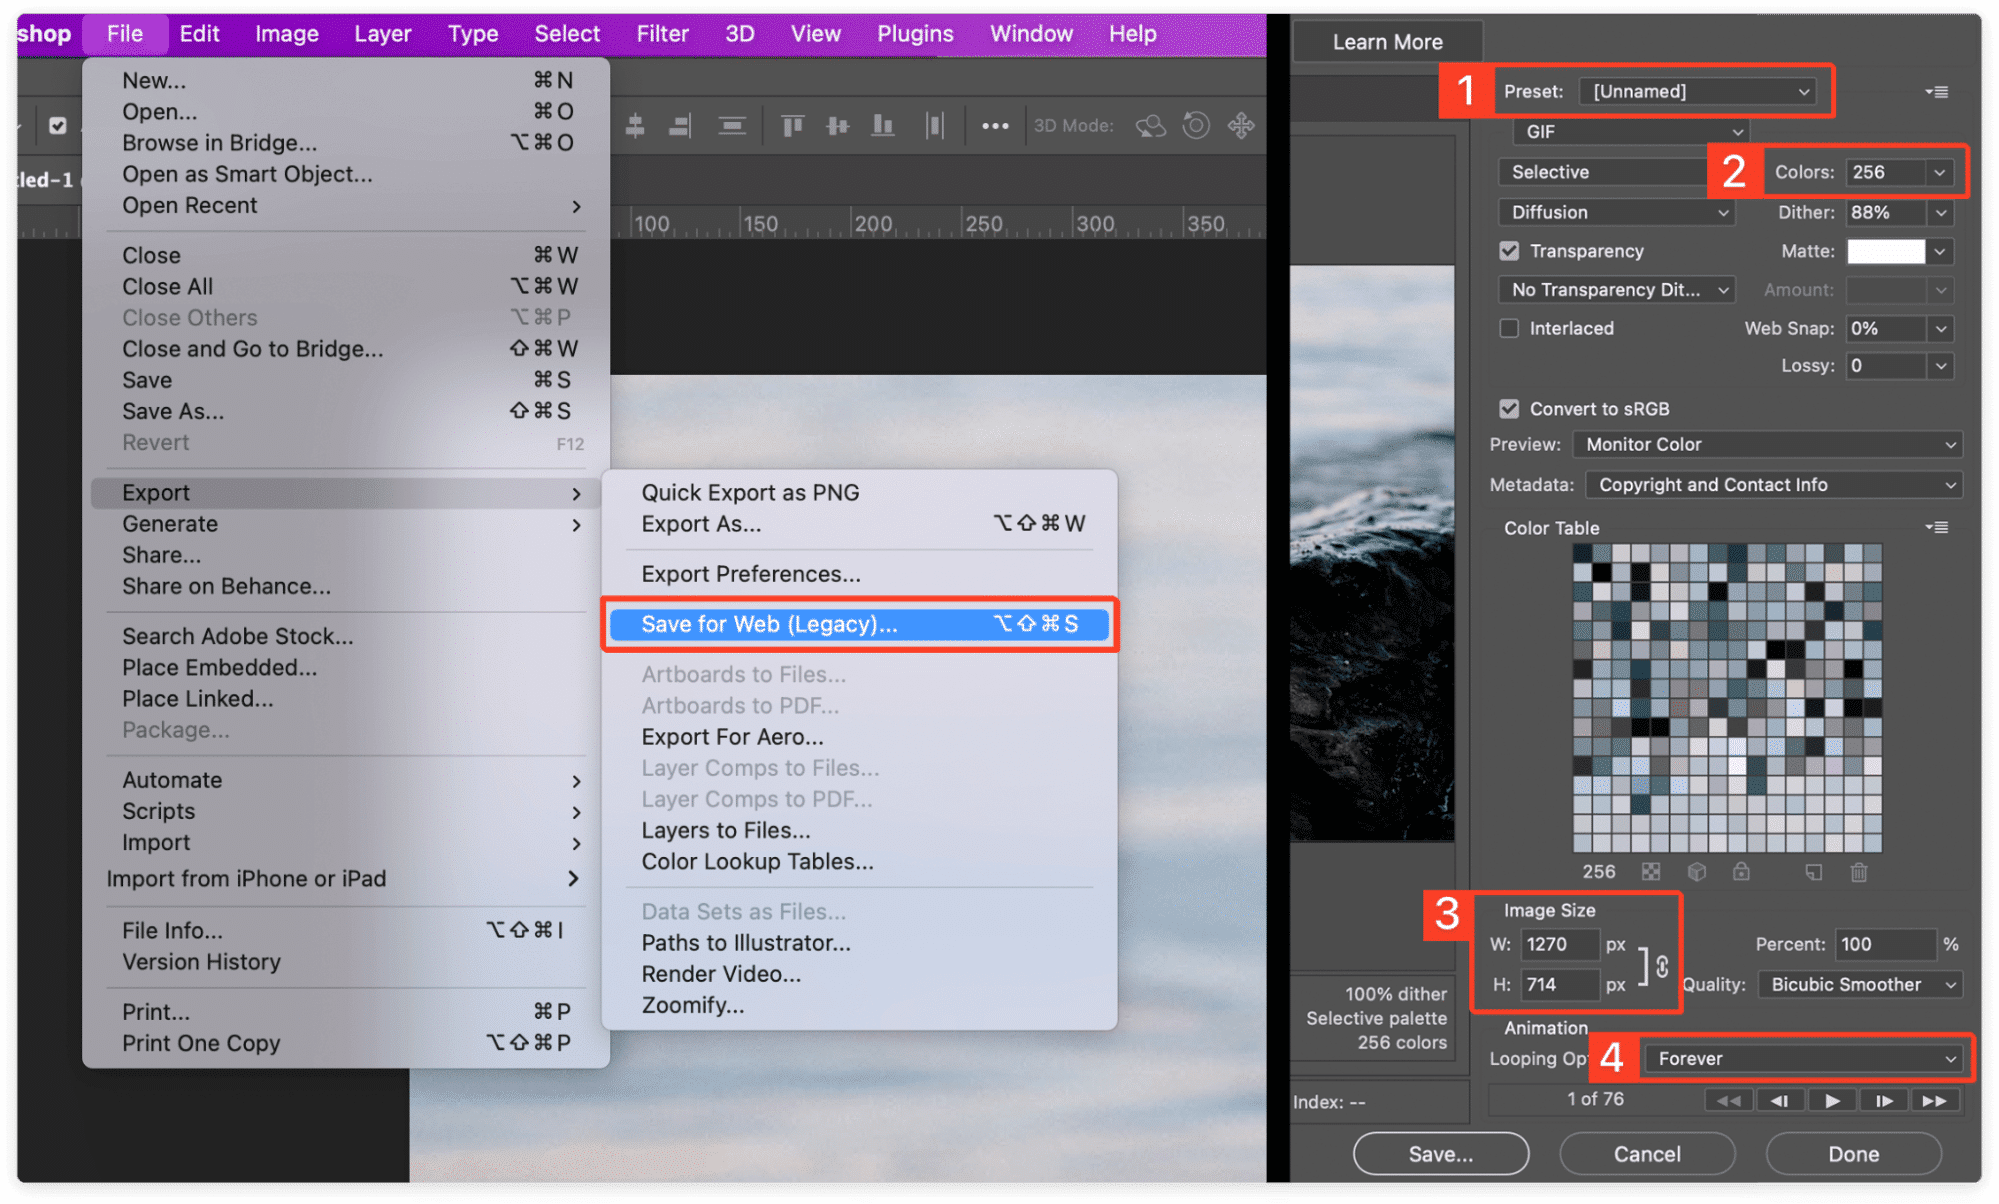Open the GIF file format dropdown
The height and width of the screenshot is (1204, 1999).
(1630, 132)
